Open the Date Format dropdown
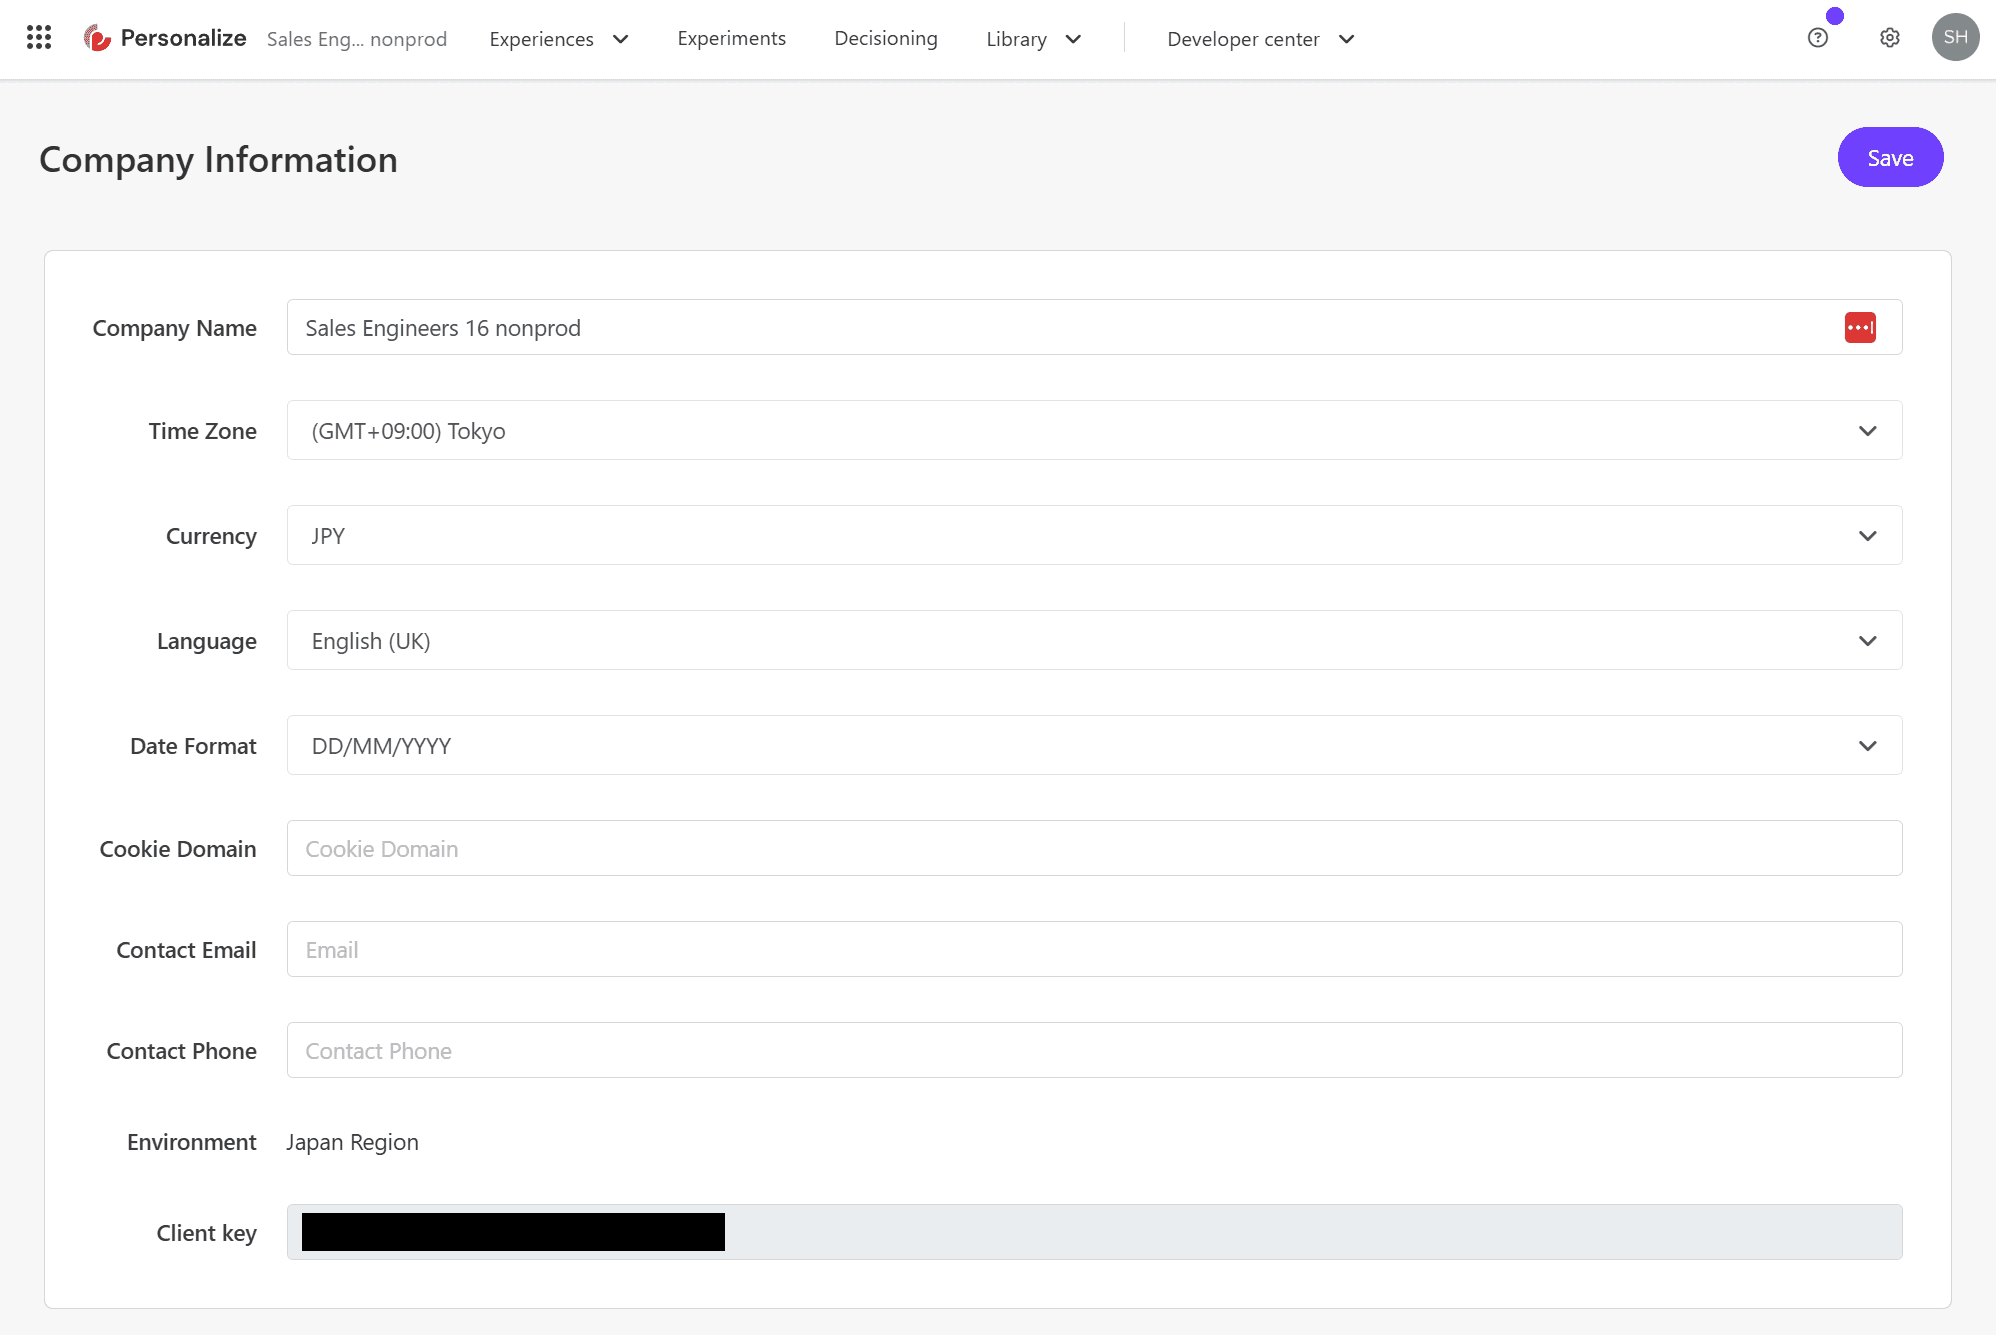Image resolution: width=1996 pixels, height=1335 pixels. tap(1094, 746)
